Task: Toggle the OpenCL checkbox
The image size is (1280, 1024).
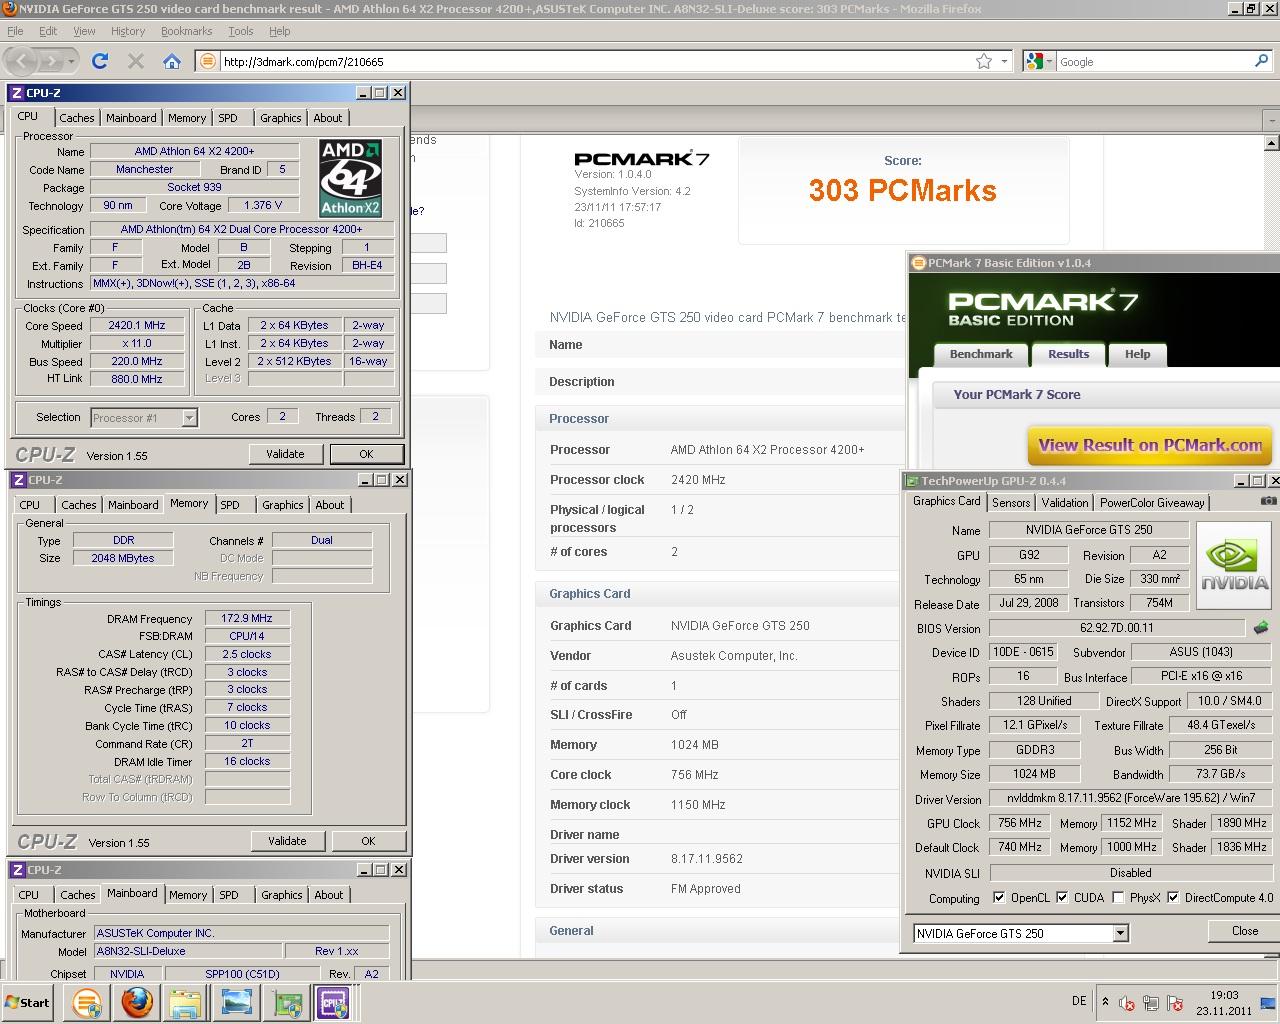Action: click(x=999, y=897)
